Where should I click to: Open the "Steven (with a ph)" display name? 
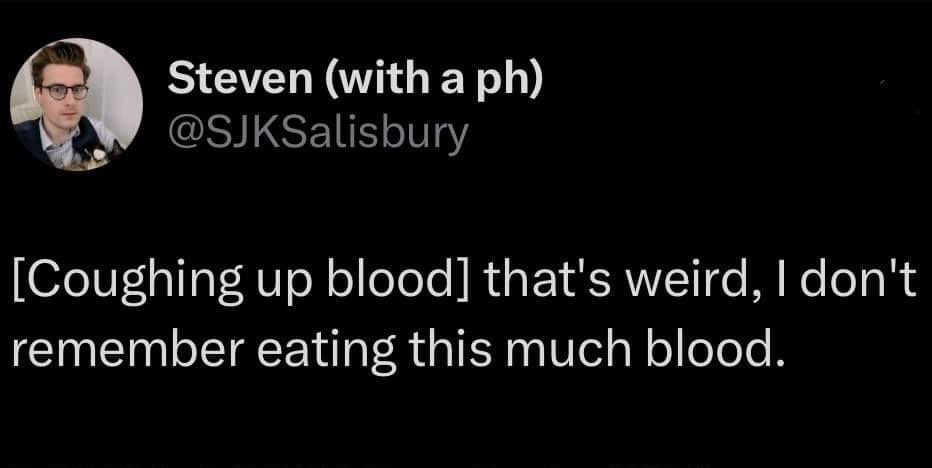355,80
